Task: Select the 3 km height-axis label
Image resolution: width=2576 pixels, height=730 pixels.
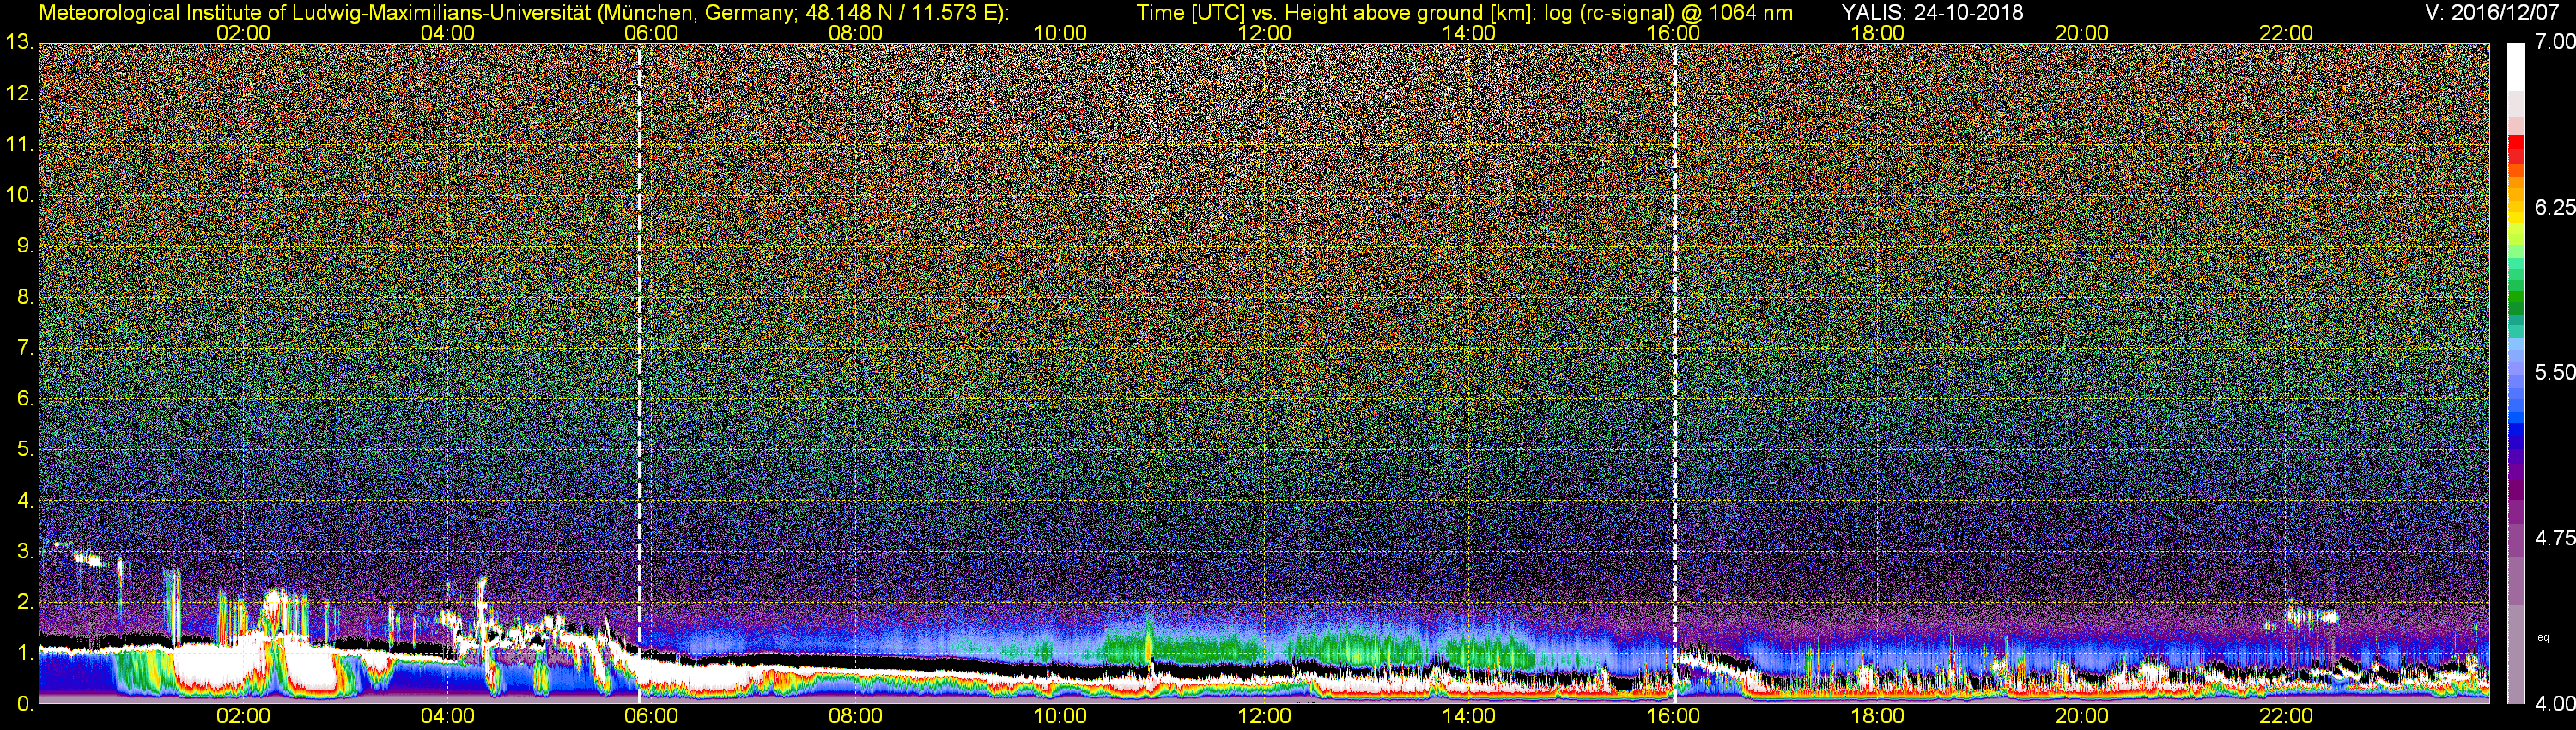Action: (x=25, y=551)
